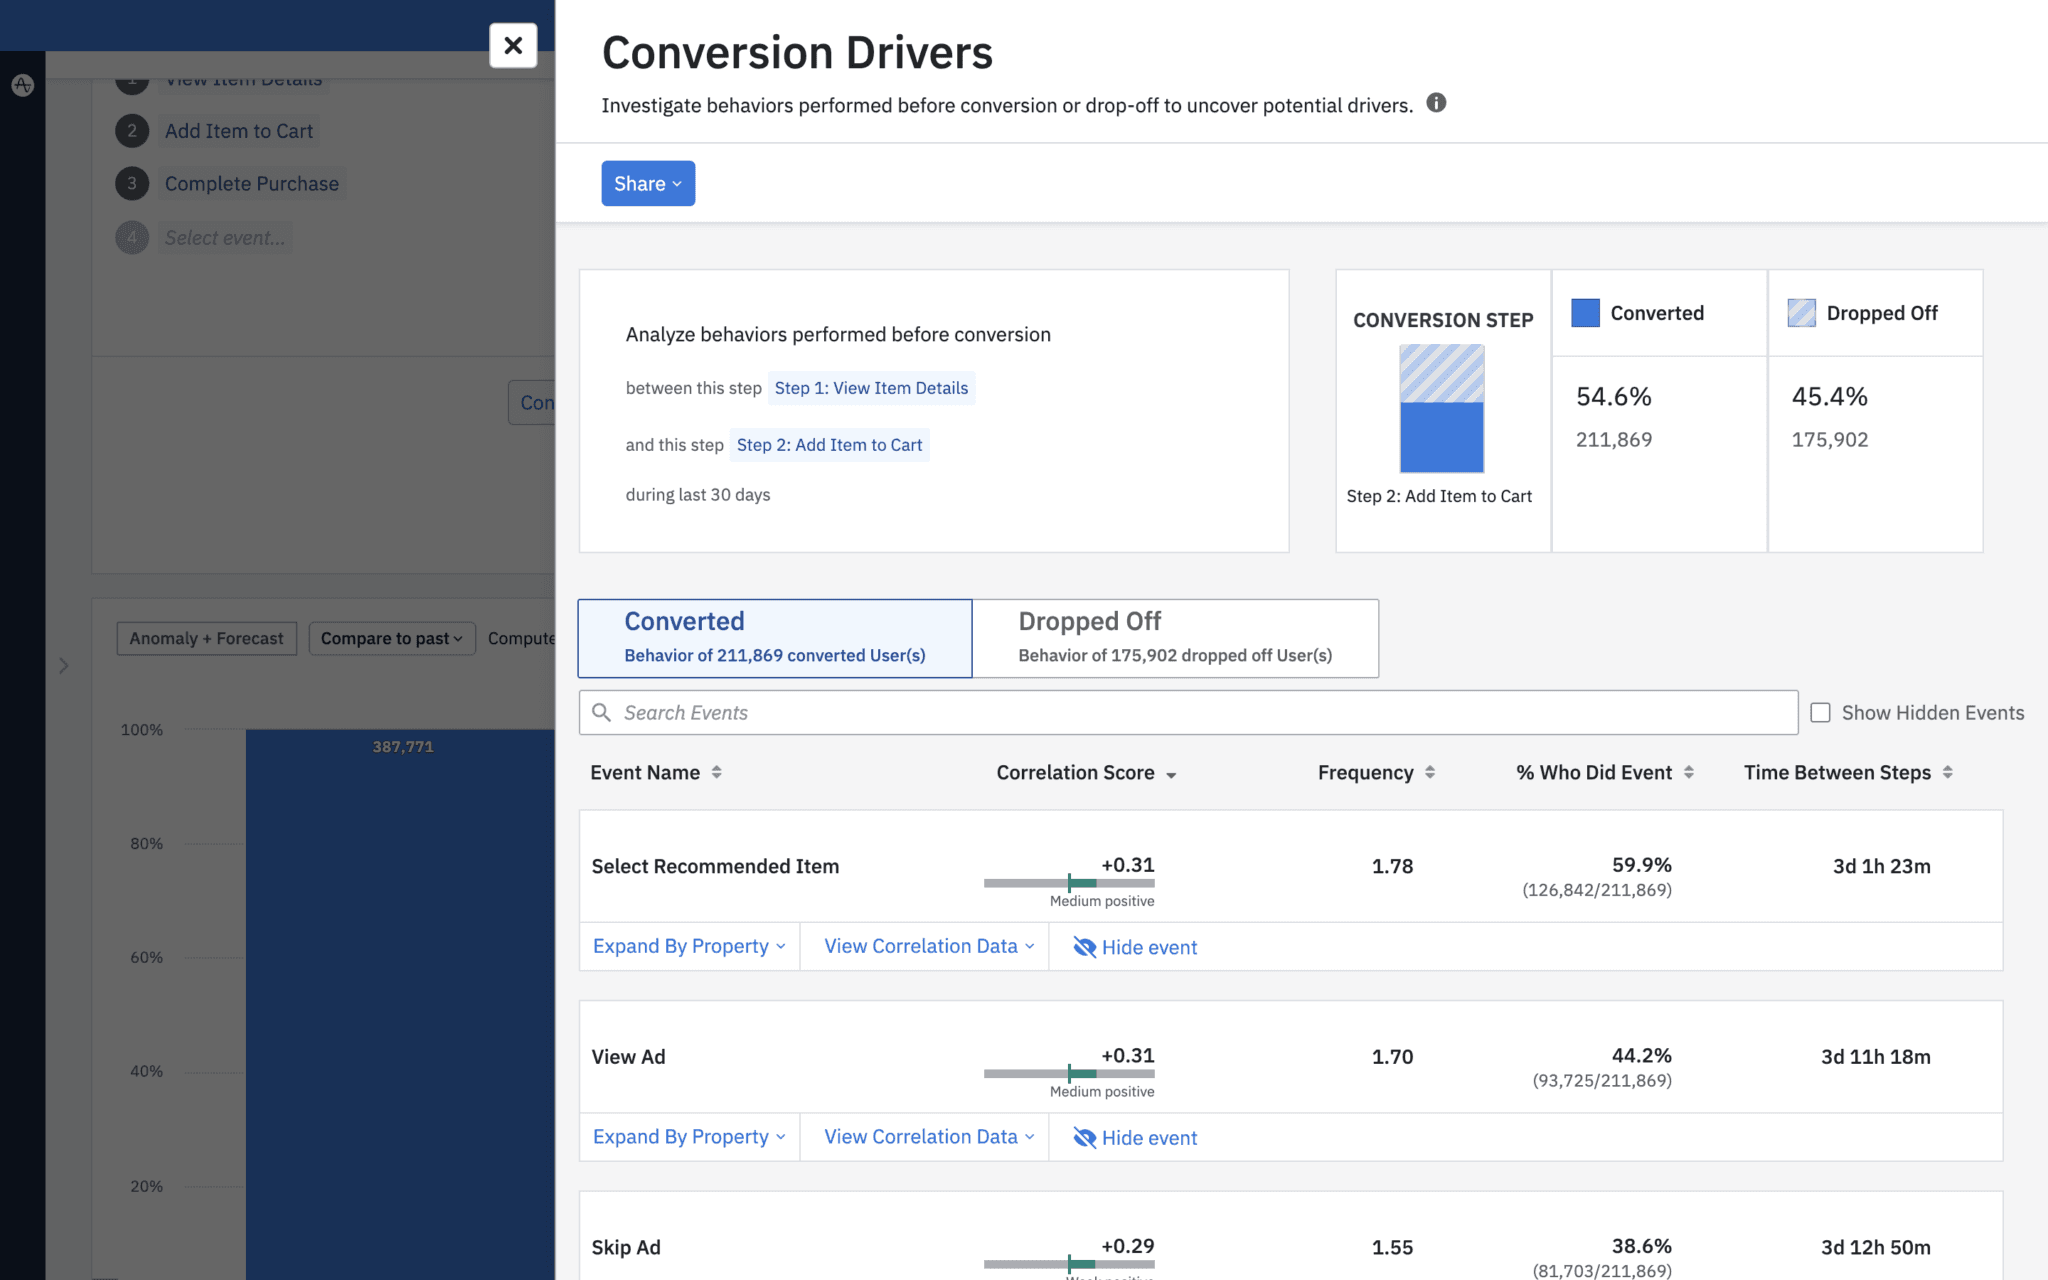Select the Converted tab

pyautogui.click(x=773, y=637)
